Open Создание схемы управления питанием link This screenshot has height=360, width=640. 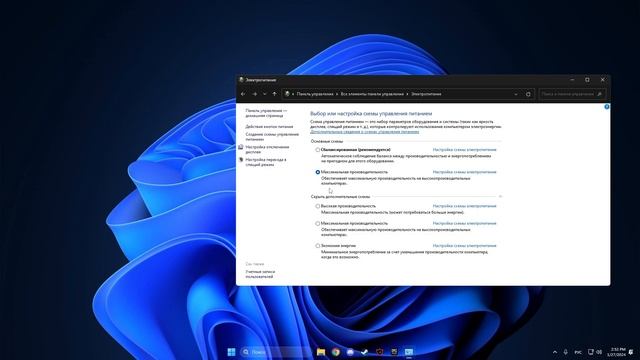click(272, 137)
